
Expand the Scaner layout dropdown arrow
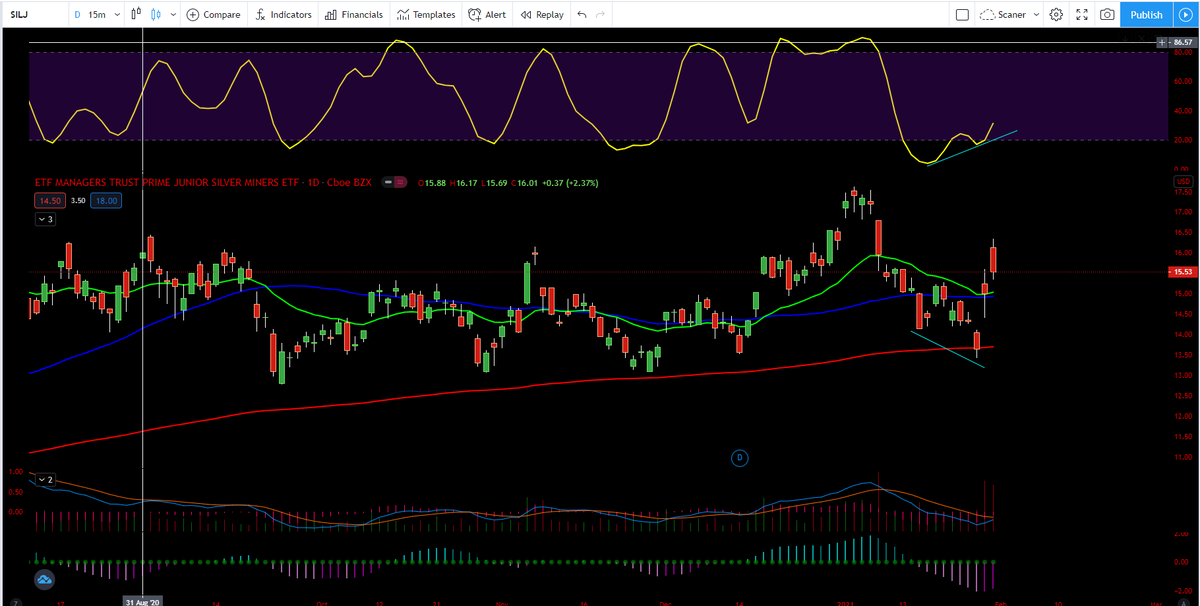(1036, 15)
